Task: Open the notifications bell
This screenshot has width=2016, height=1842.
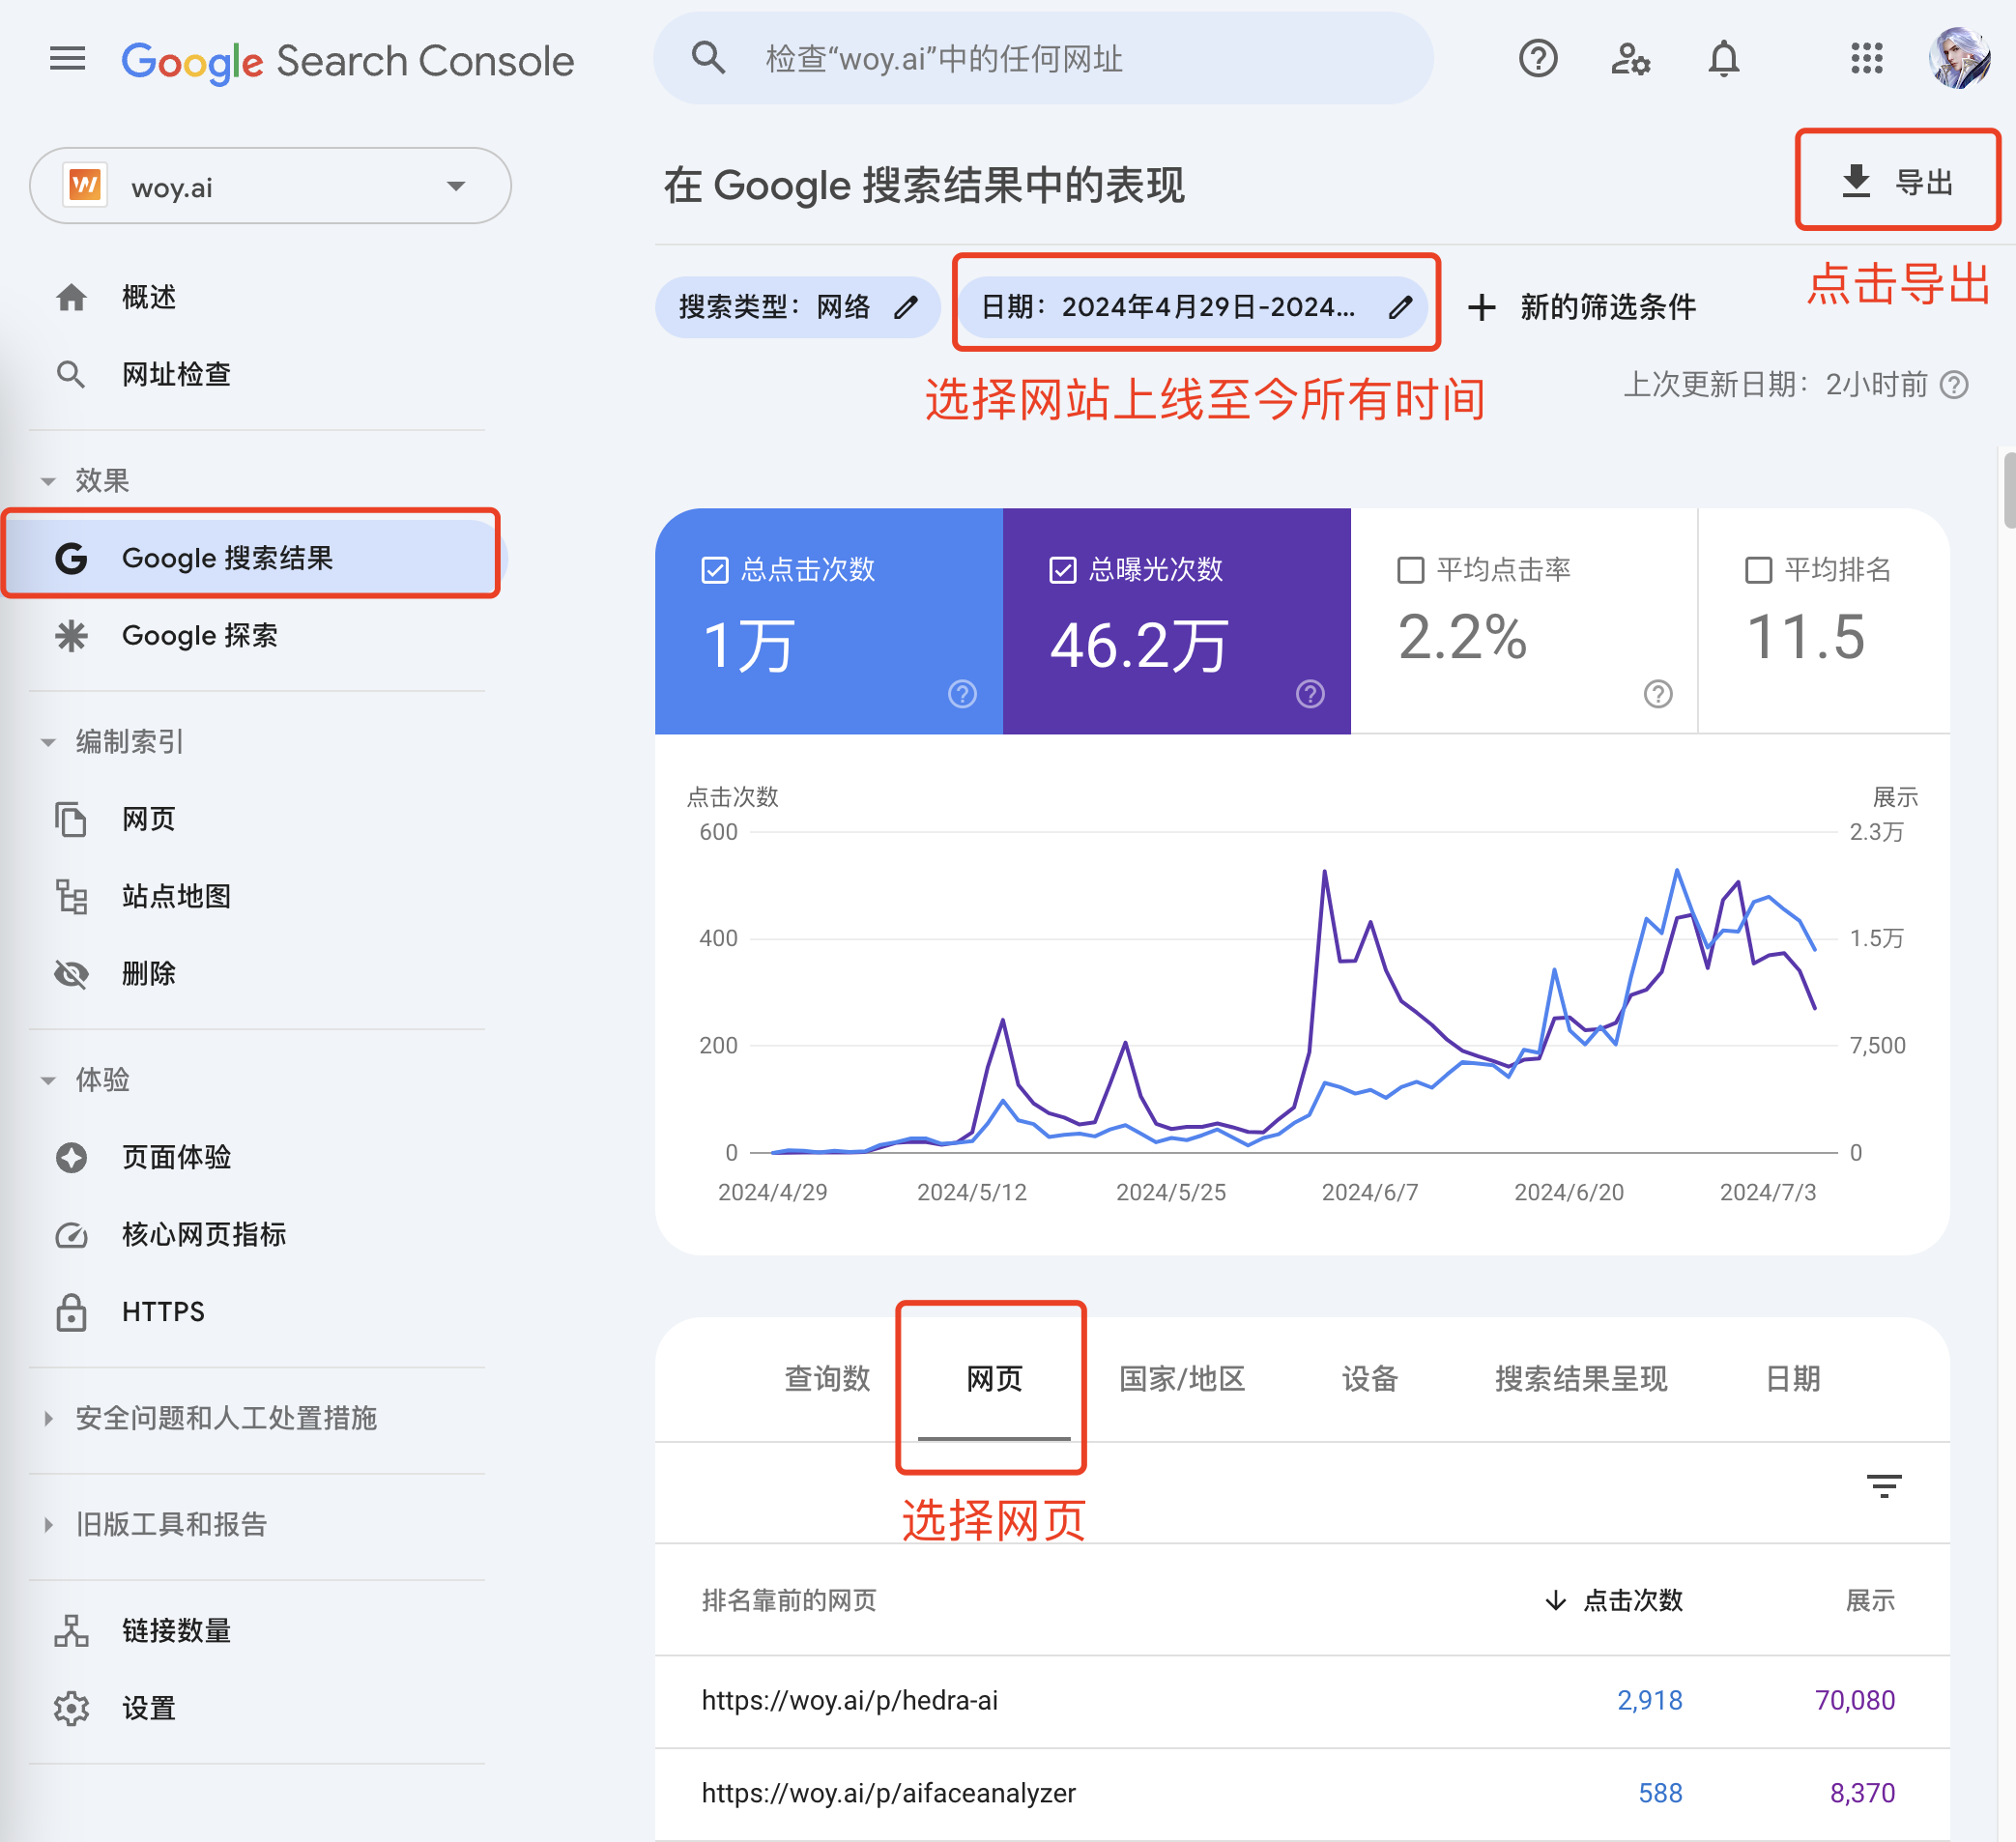Action: click(x=1723, y=59)
